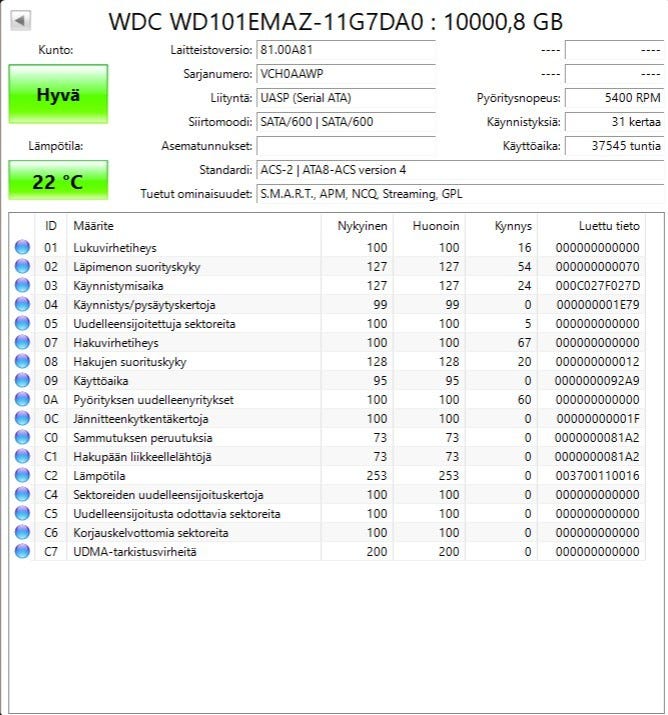Select the Pyörityksen uudelleenyritykset attribute name
The image size is (668, 715).
[x=154, y=400]
